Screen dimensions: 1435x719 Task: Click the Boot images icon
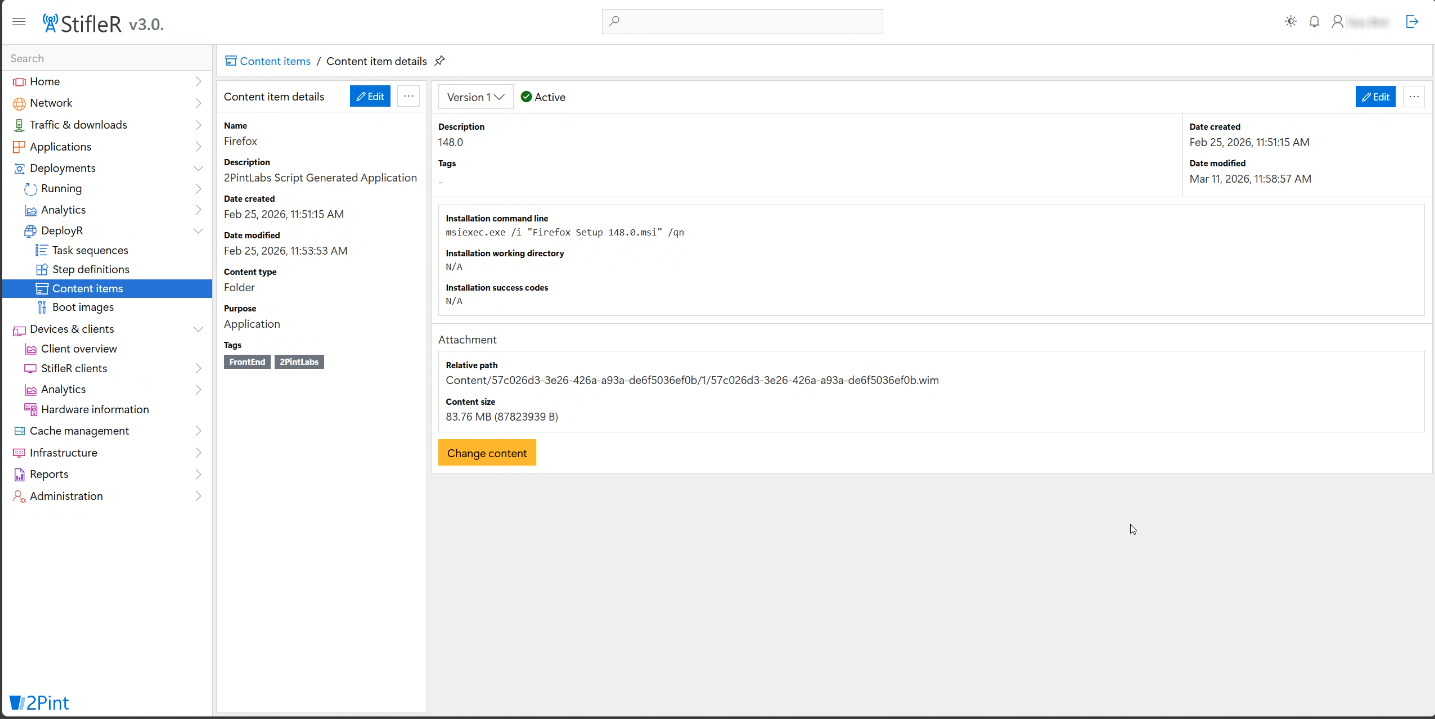click(x=42, y=307)
